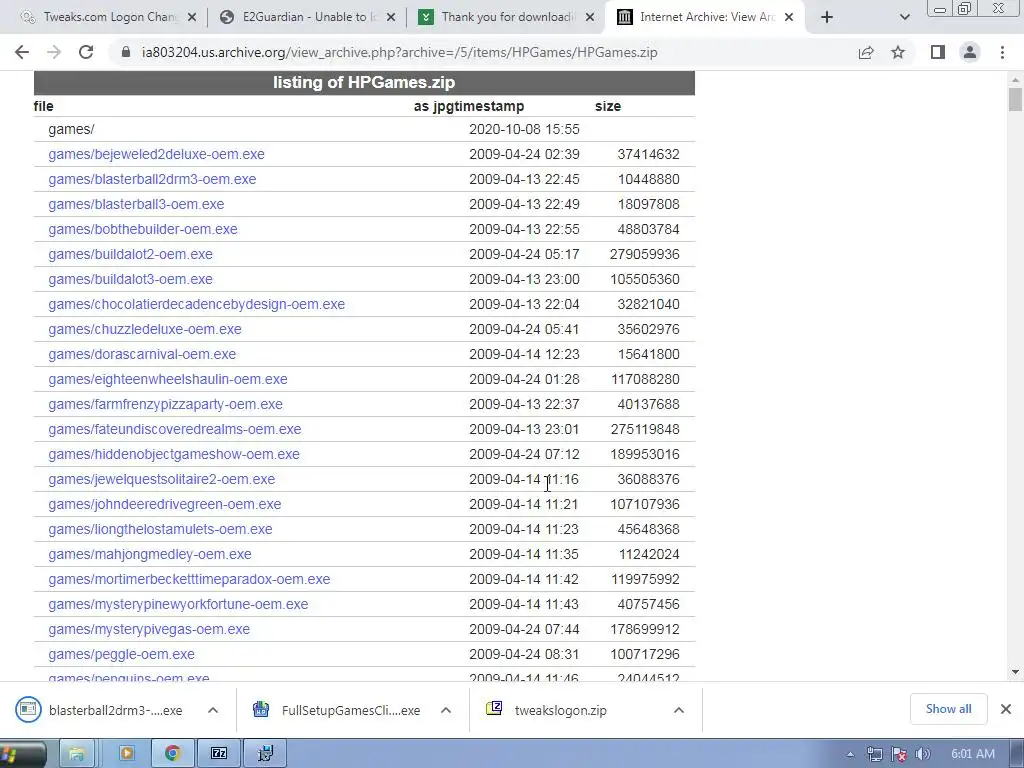
Task: Open Windows Media Player from the taskbar
Action: click(126, 754)
